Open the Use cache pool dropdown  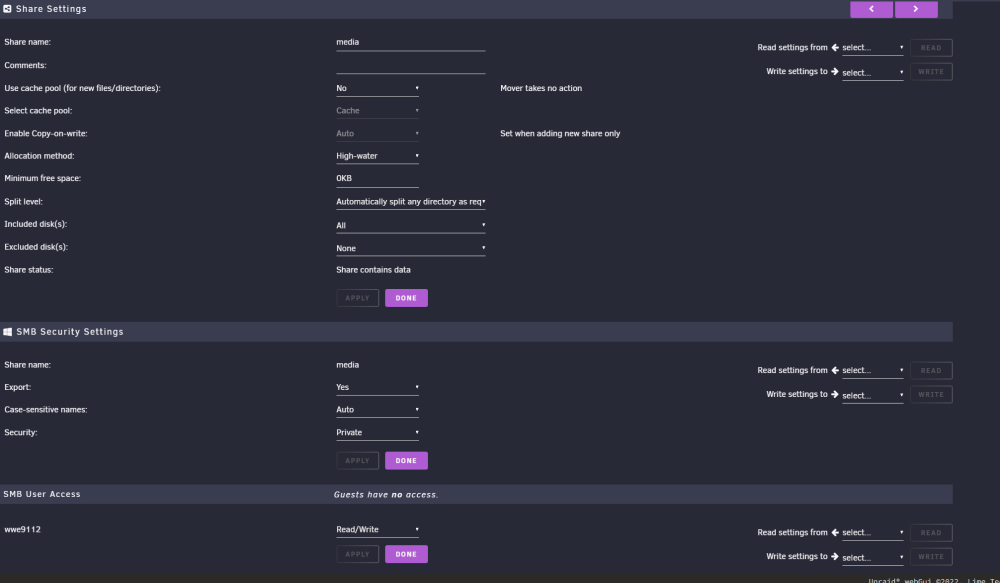click(378, 89)
